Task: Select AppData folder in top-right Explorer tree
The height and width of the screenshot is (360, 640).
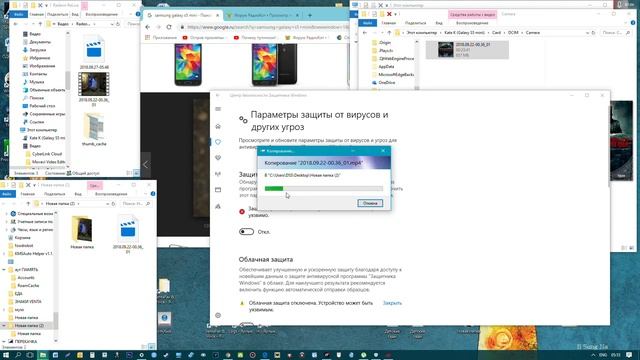Action: pyautogui.click(x=383, y=67)
